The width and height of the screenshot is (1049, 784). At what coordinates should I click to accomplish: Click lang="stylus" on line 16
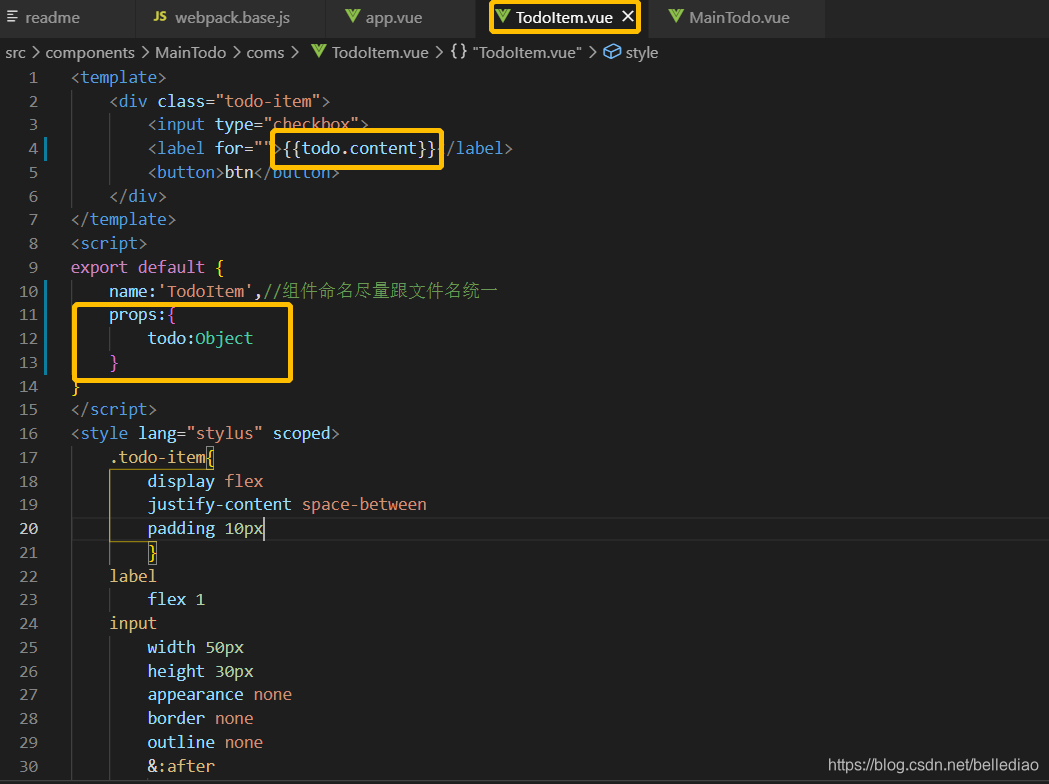(201, 433)
